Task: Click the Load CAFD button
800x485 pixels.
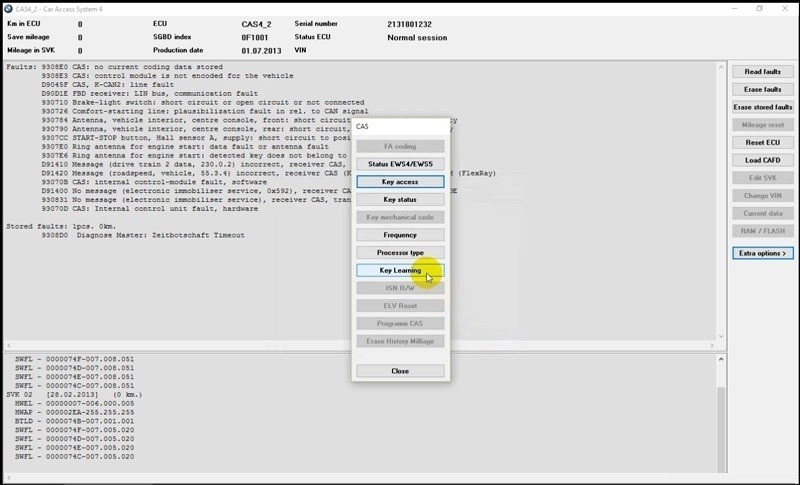Action: pyautogui.click(x=762, y=160)
